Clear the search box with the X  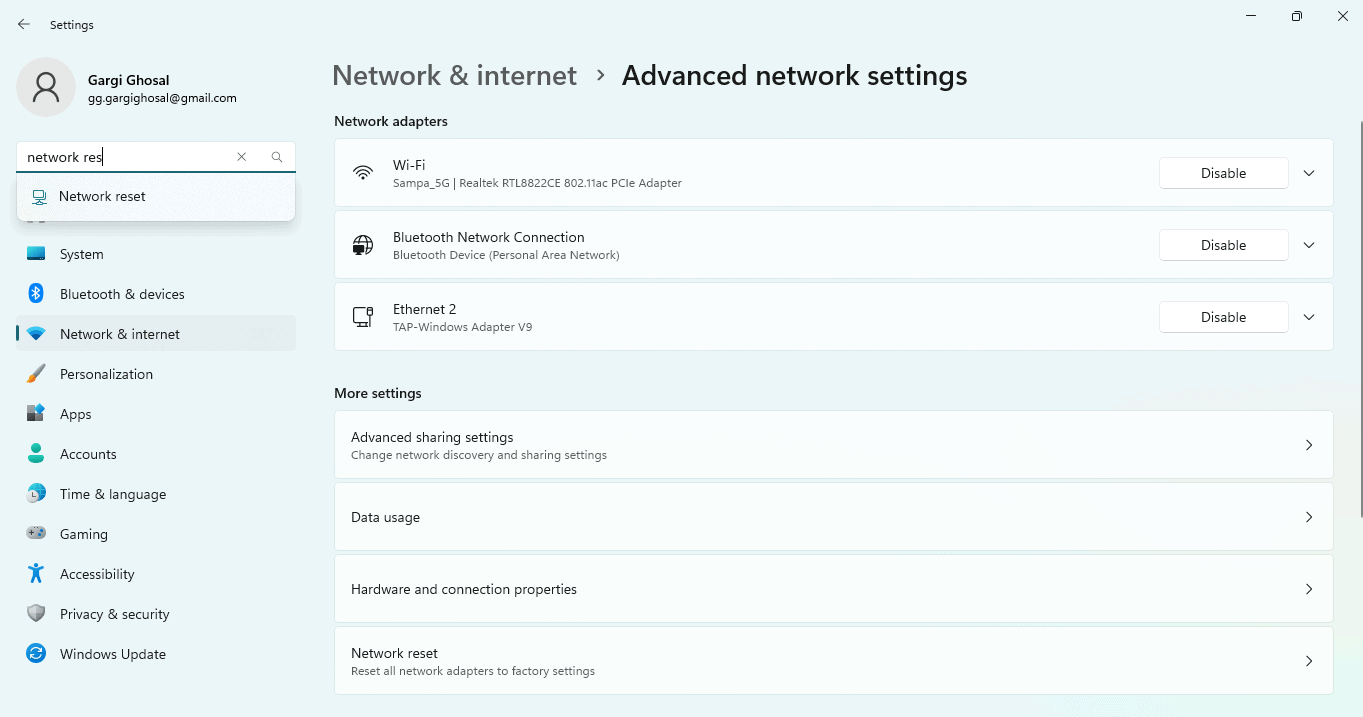pos(242,157)
